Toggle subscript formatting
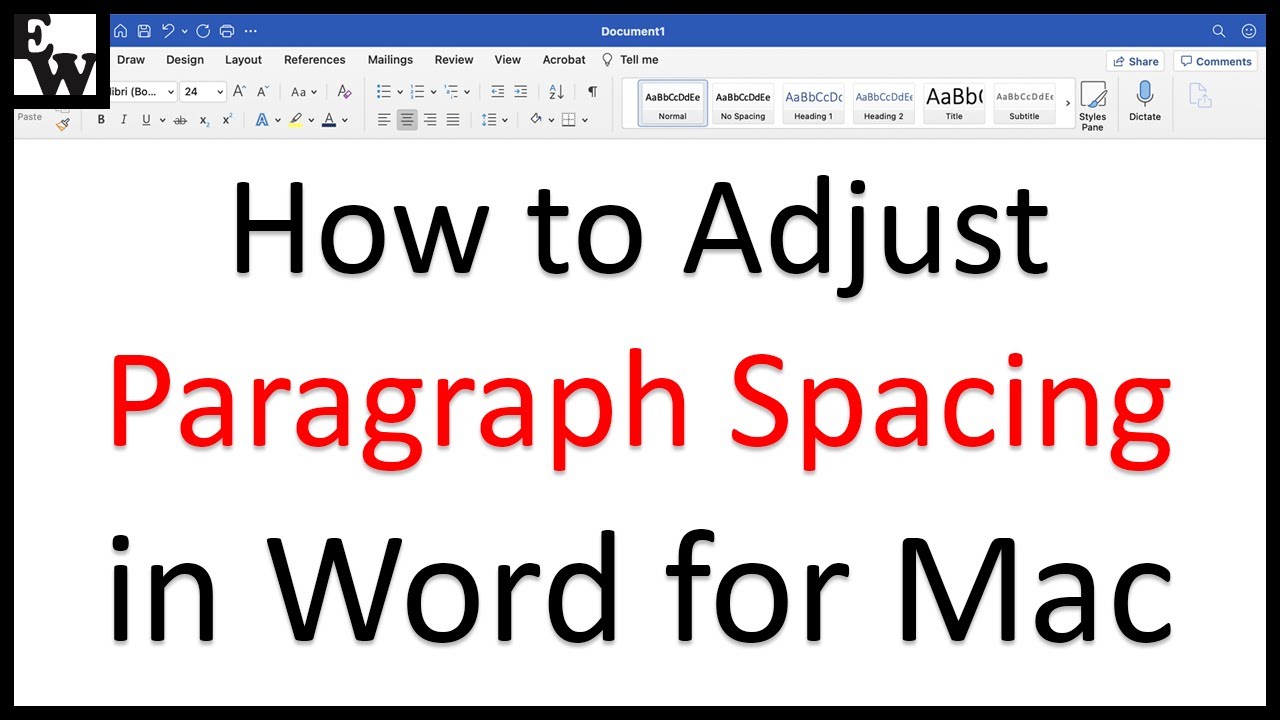The width and height of the screenshot is (1280, 720). tap(204, 120)
